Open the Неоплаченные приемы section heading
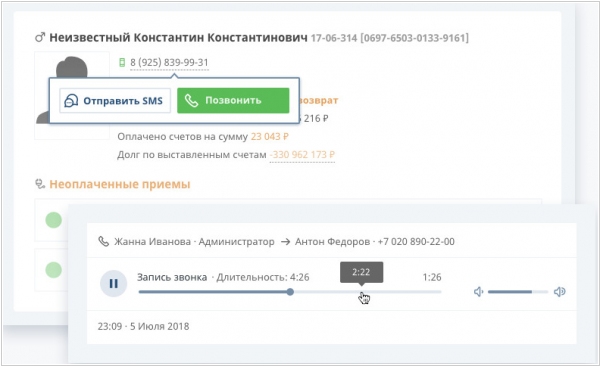600x366 pixels. click(x=120, y=184)
